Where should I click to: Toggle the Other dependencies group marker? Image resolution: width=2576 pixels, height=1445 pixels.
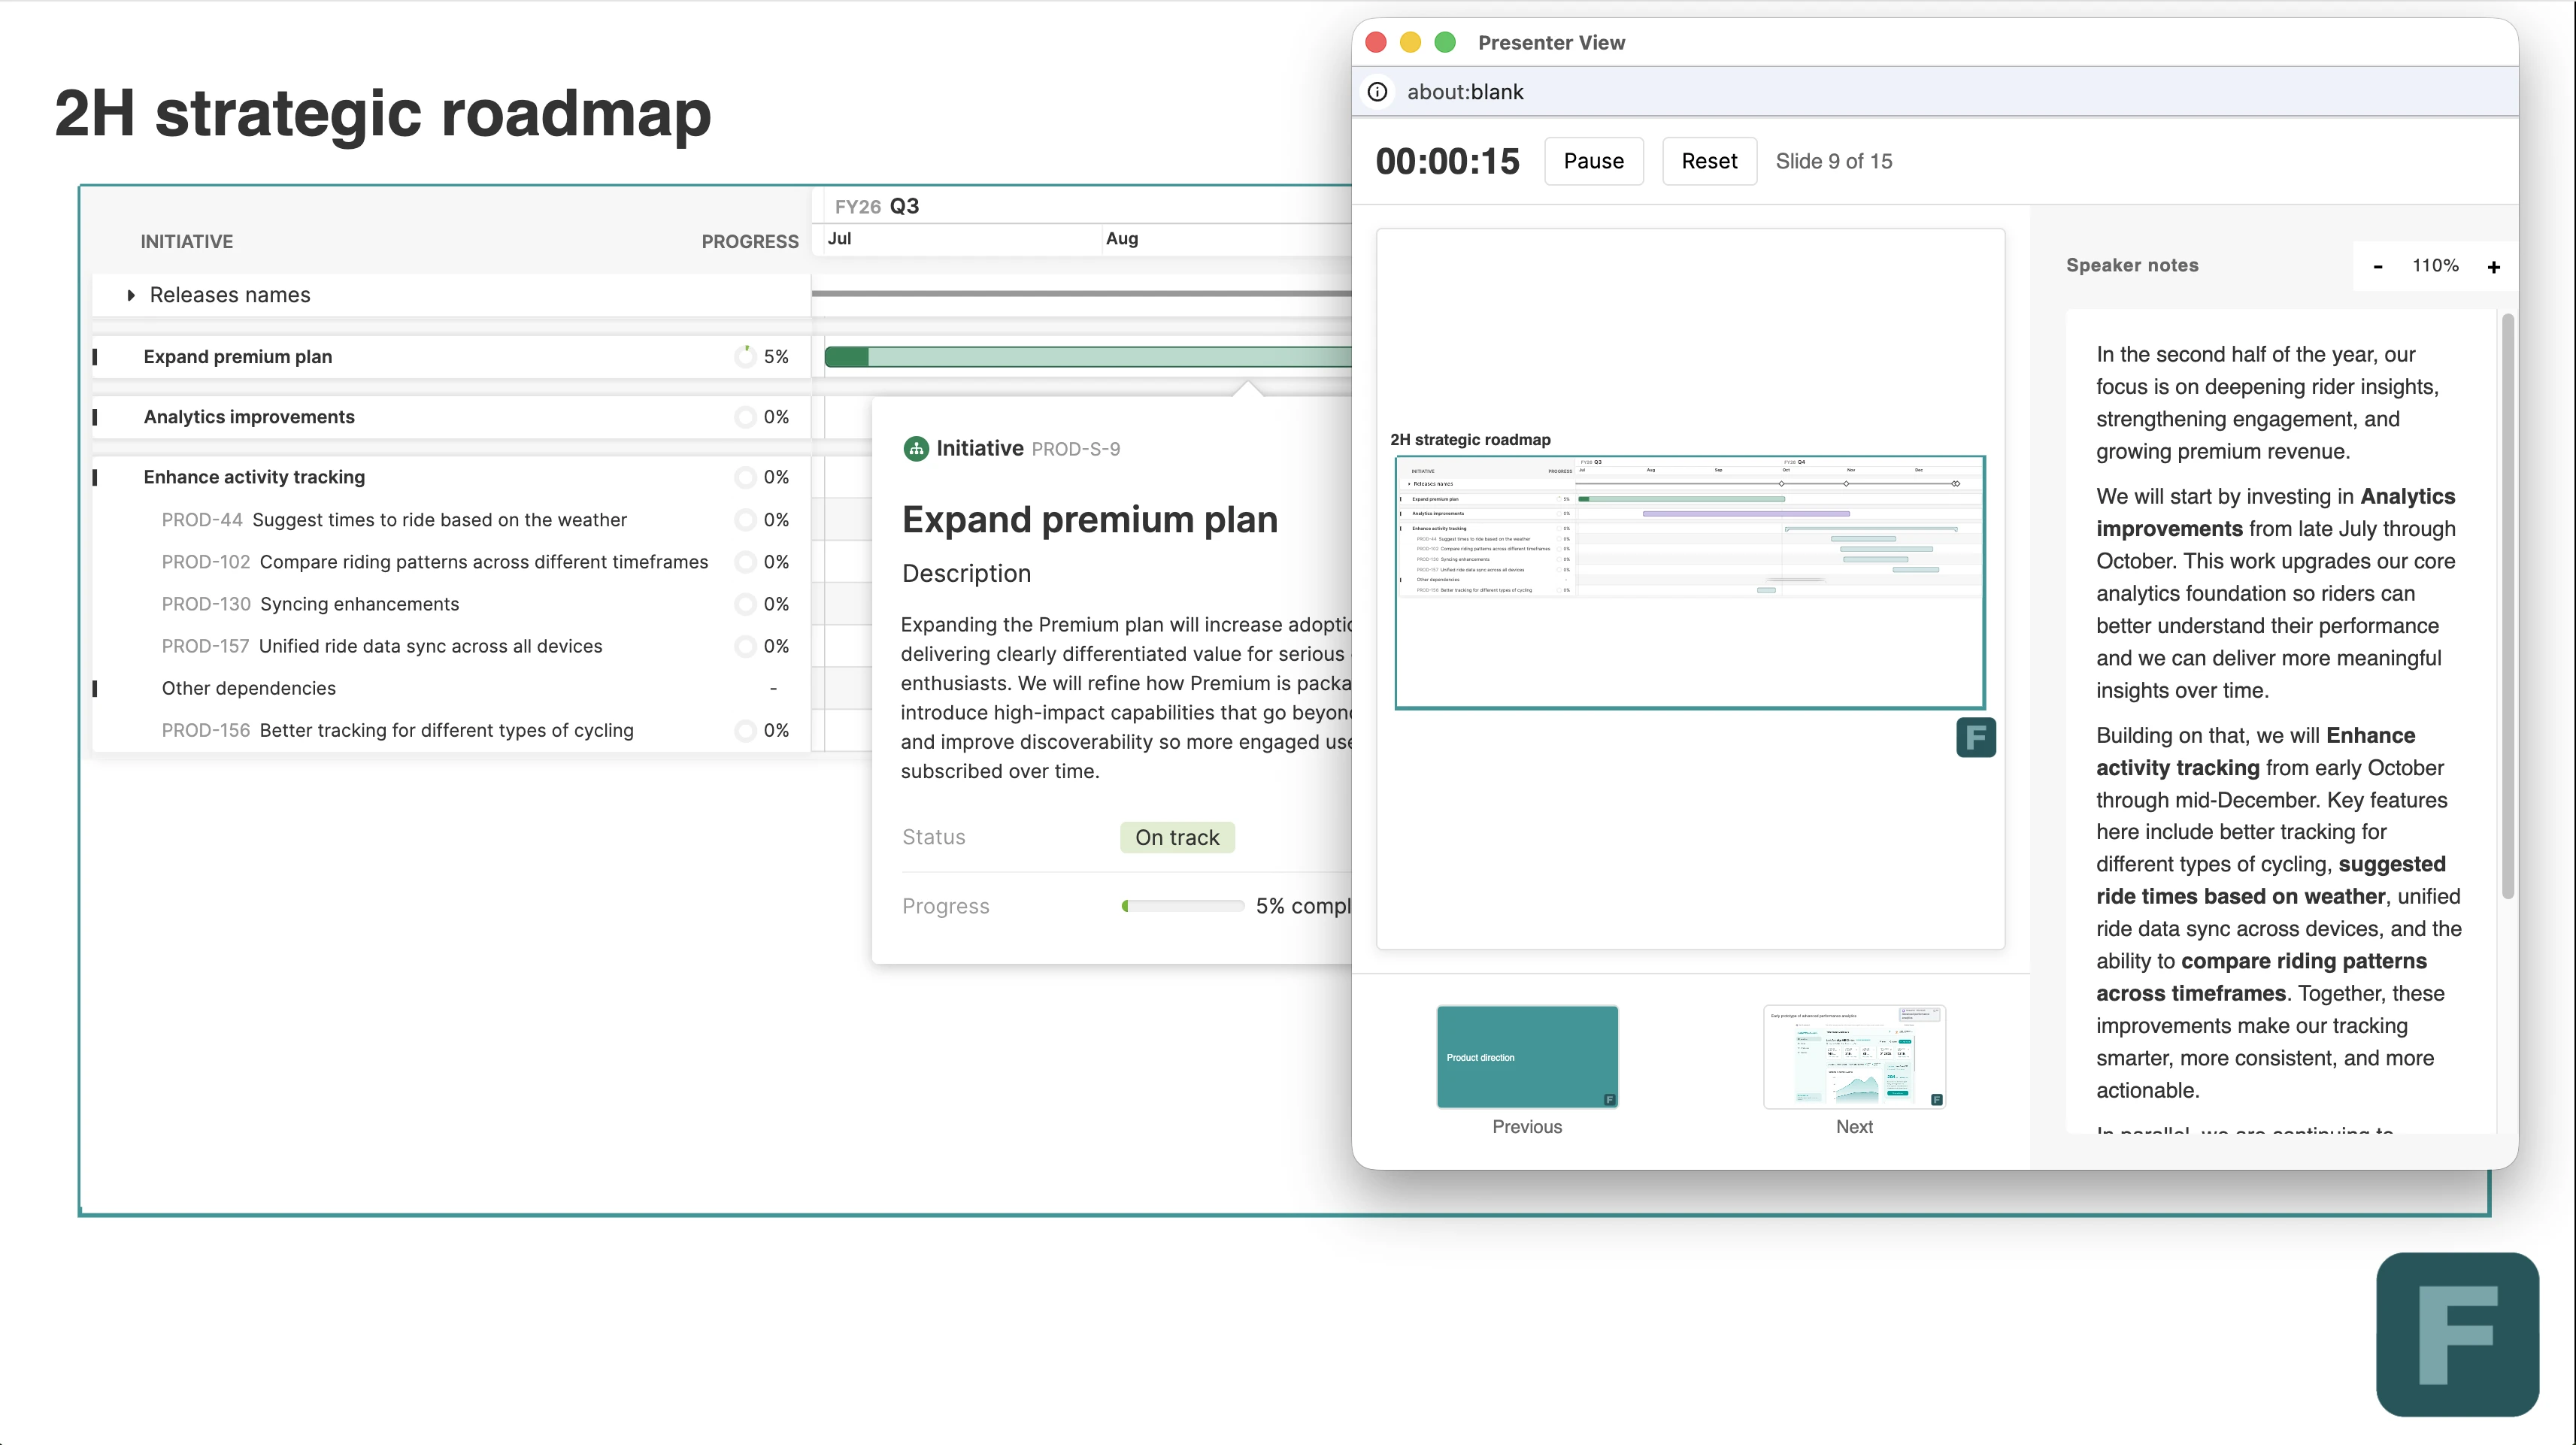click(95, 689)
